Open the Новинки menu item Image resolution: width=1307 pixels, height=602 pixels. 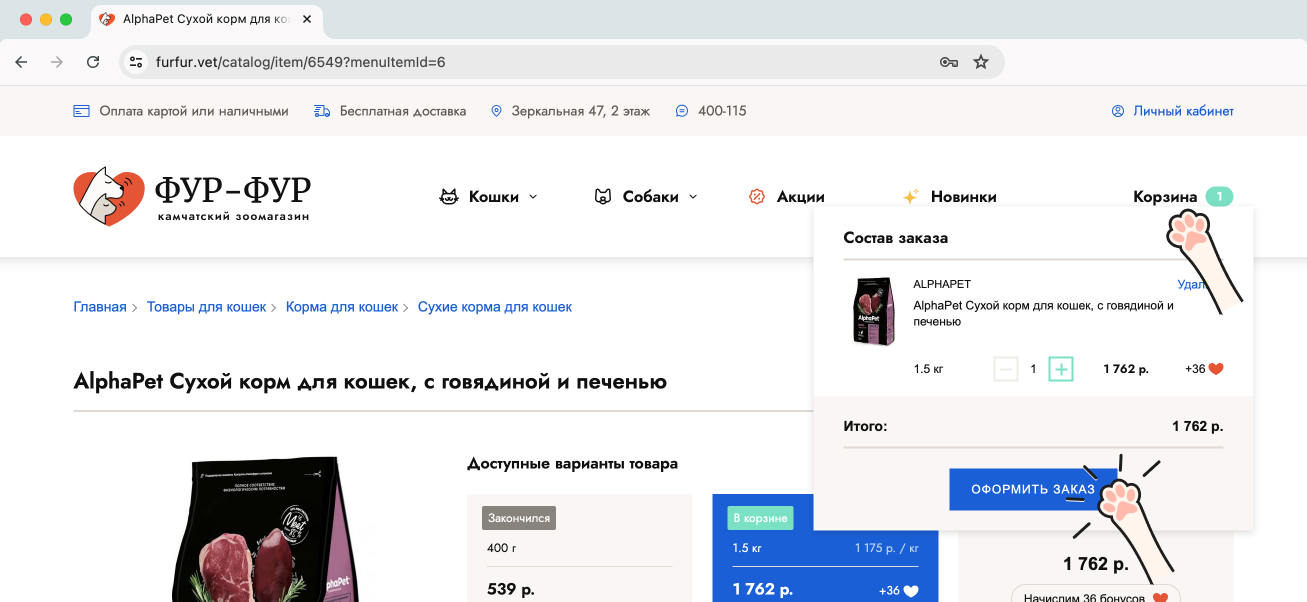pos(950,197)
